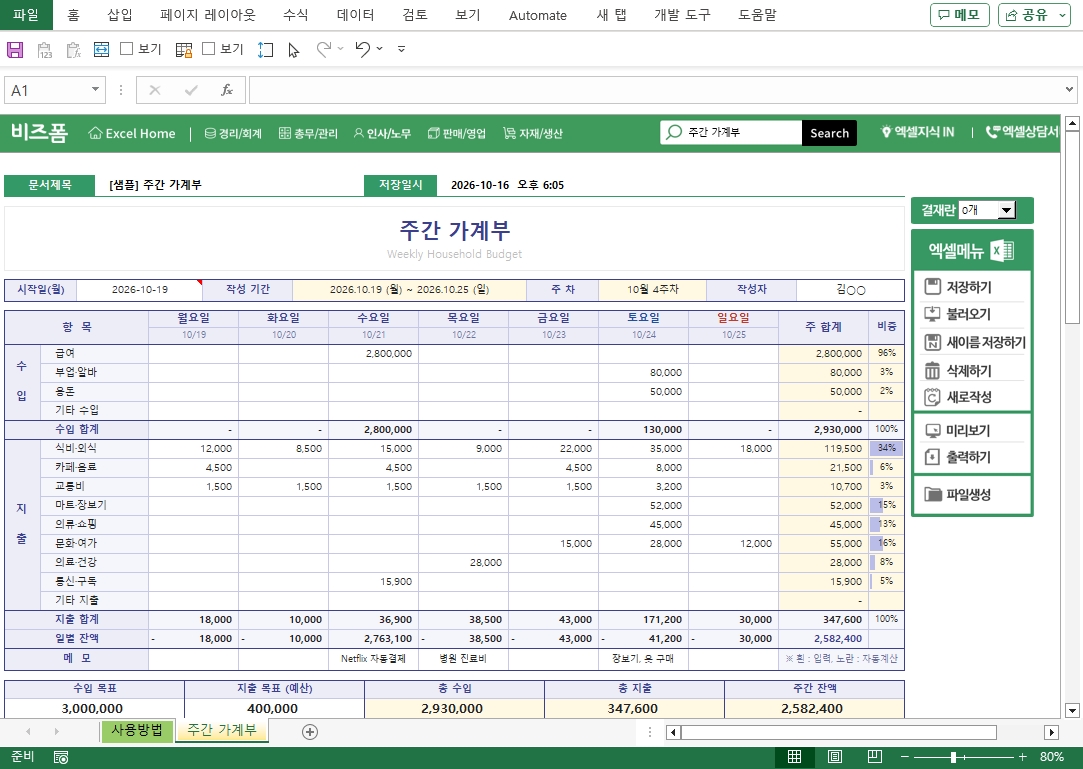Click the vertical scrollbar down arrow
Image resolution: width=1083 pixels, height=769 pixels.
click(x=1072, y=710)
